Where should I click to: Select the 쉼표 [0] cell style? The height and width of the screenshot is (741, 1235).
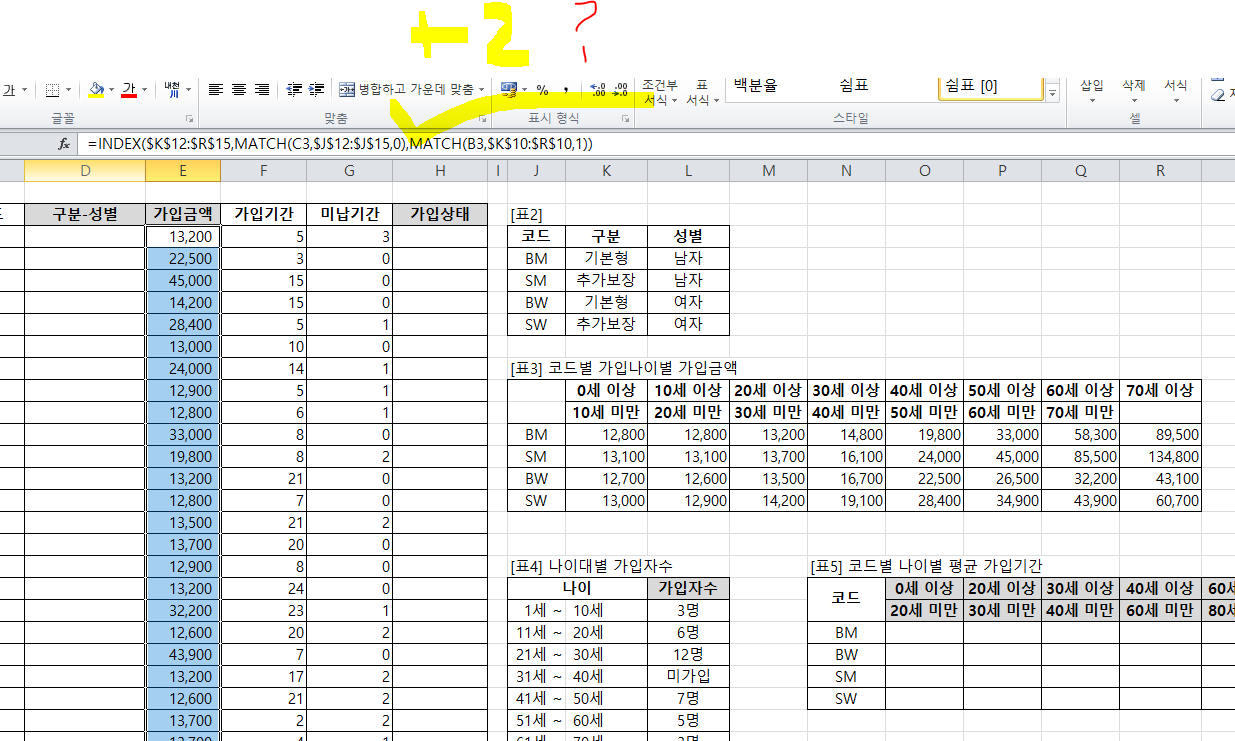(991, 86)
